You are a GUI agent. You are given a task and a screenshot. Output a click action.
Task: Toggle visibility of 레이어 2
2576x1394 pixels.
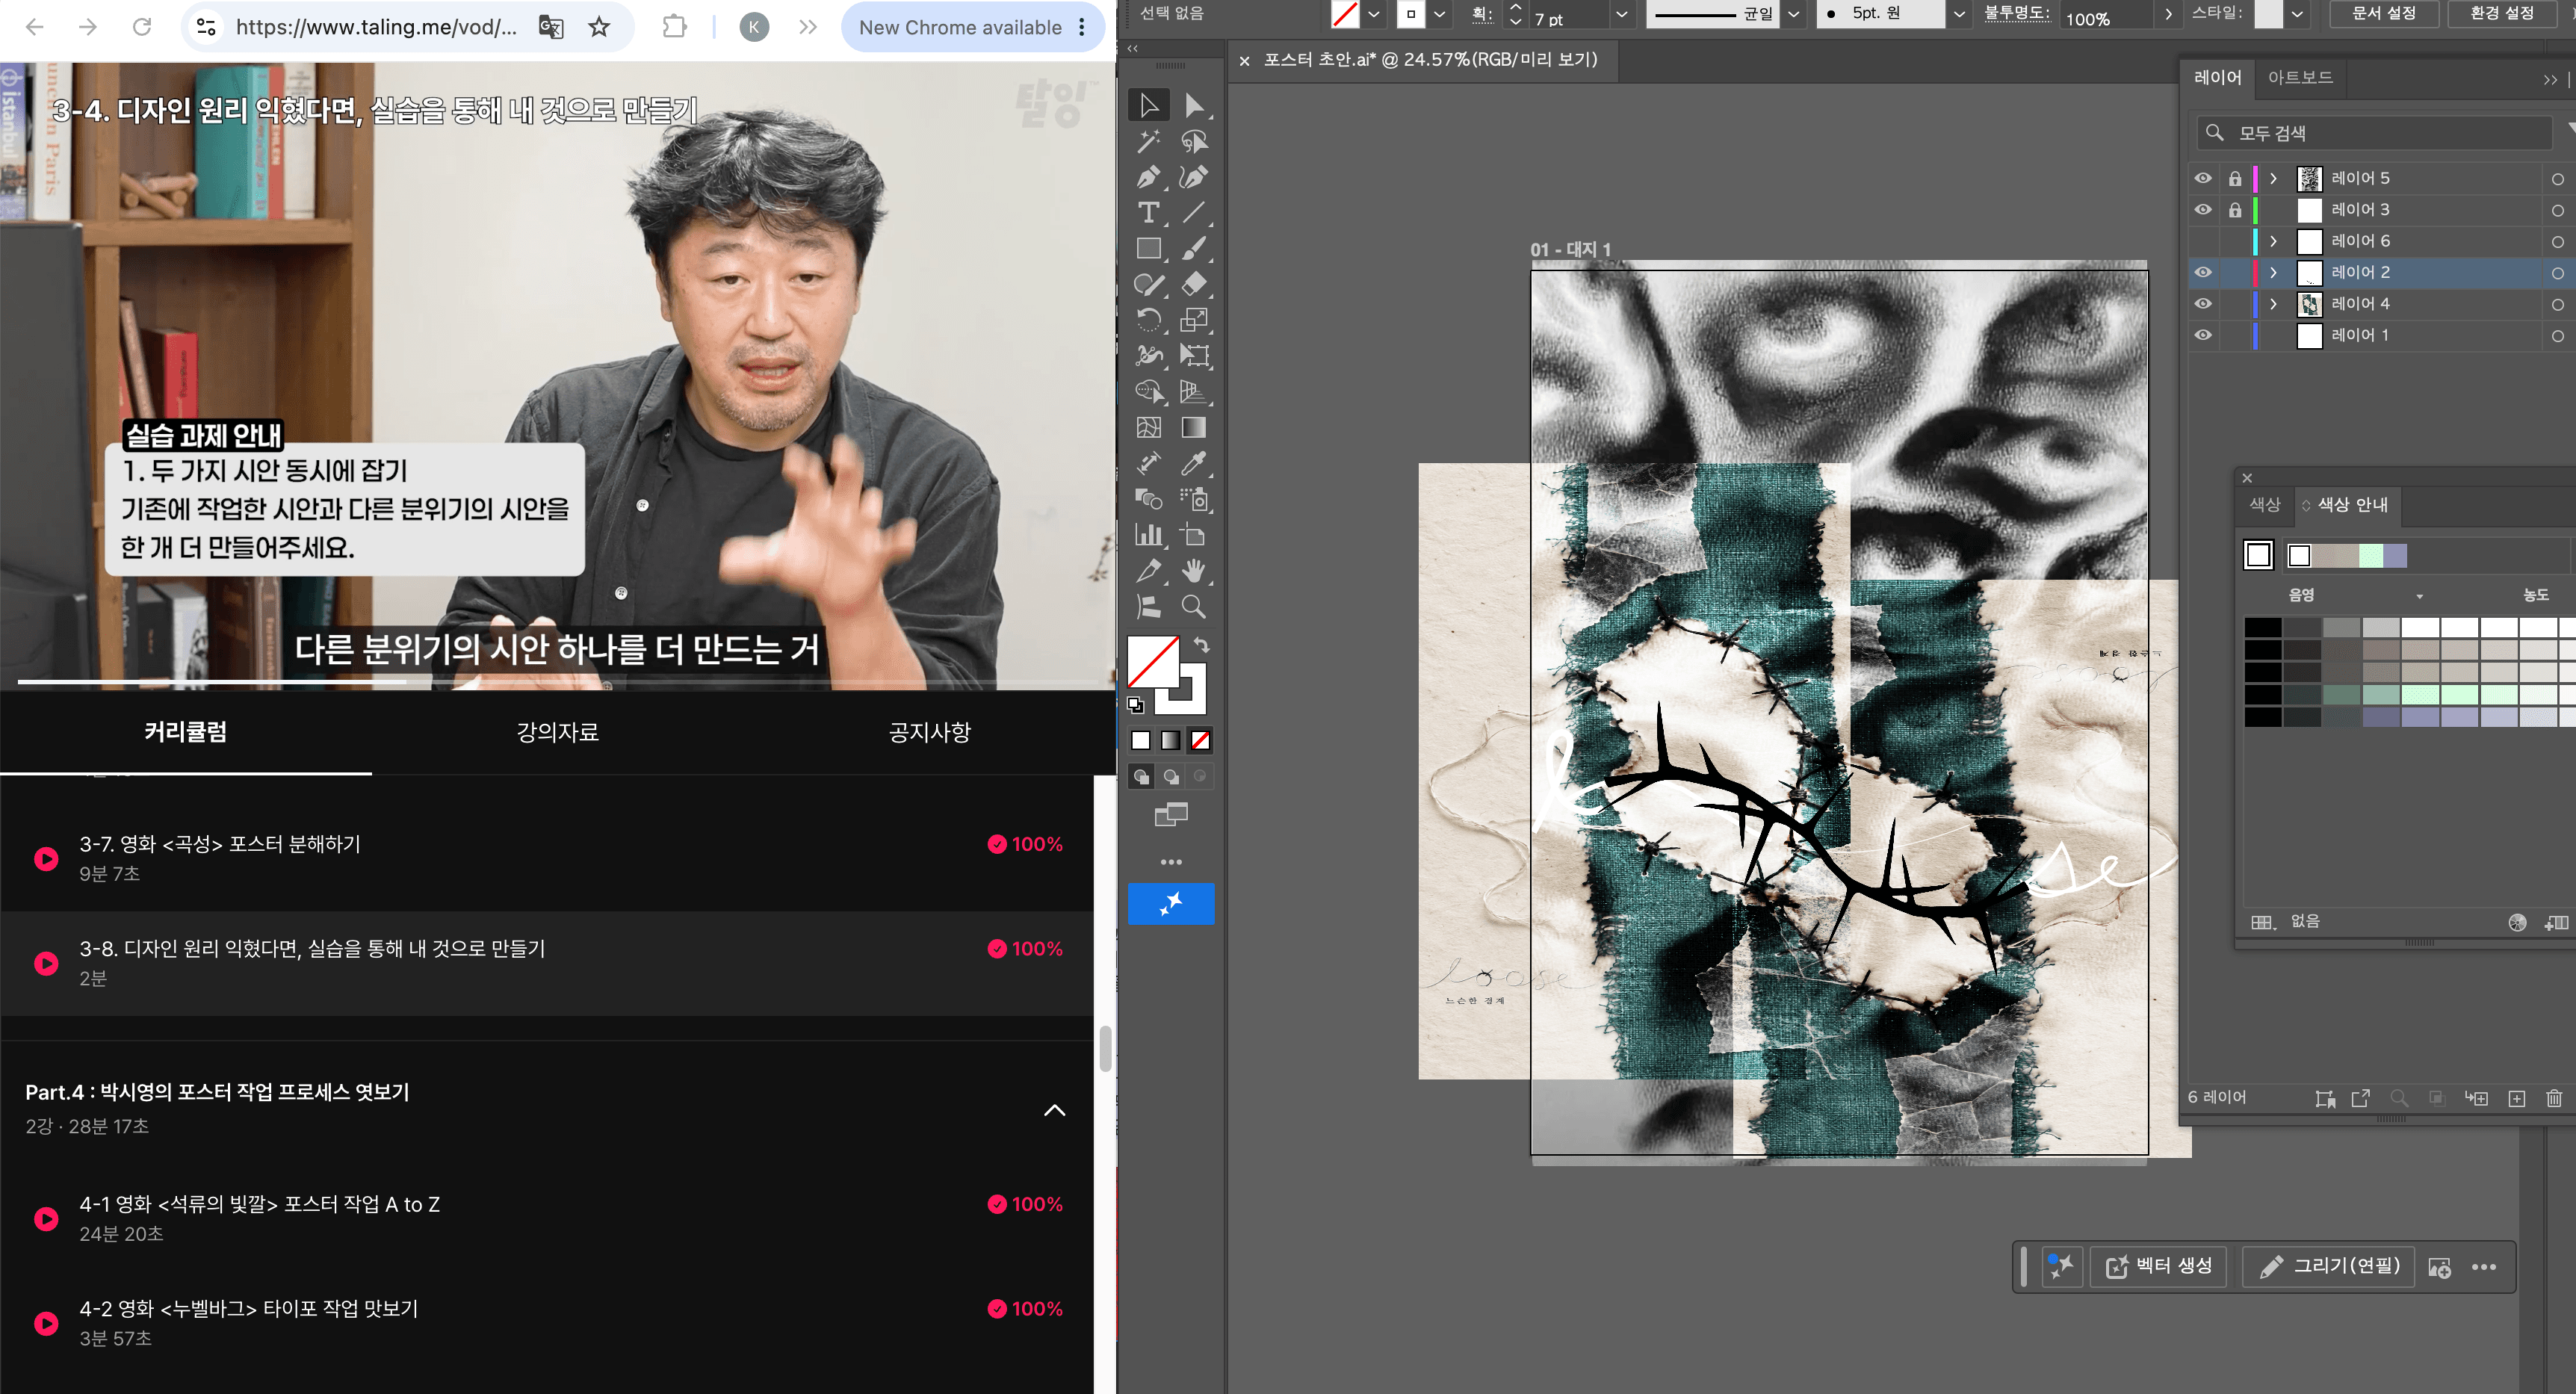(x=2203, y=272)
